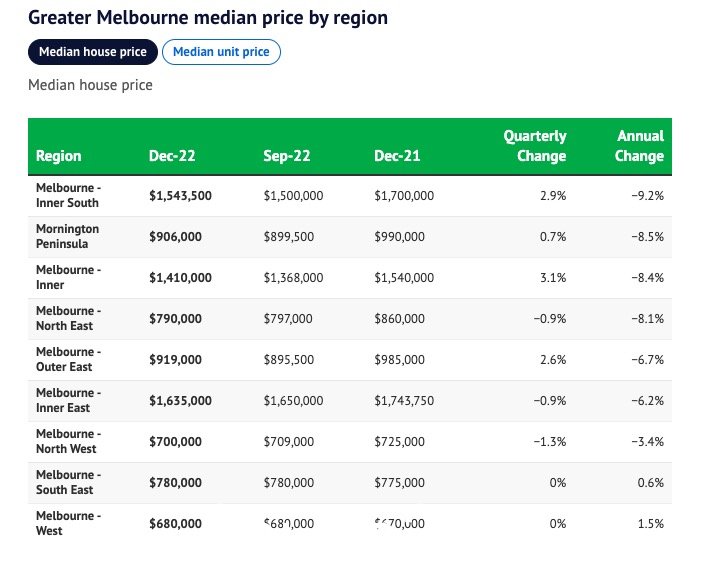Click the $775,000 Dec-21 value
The image size is (717, 563).
pos(399,483)
